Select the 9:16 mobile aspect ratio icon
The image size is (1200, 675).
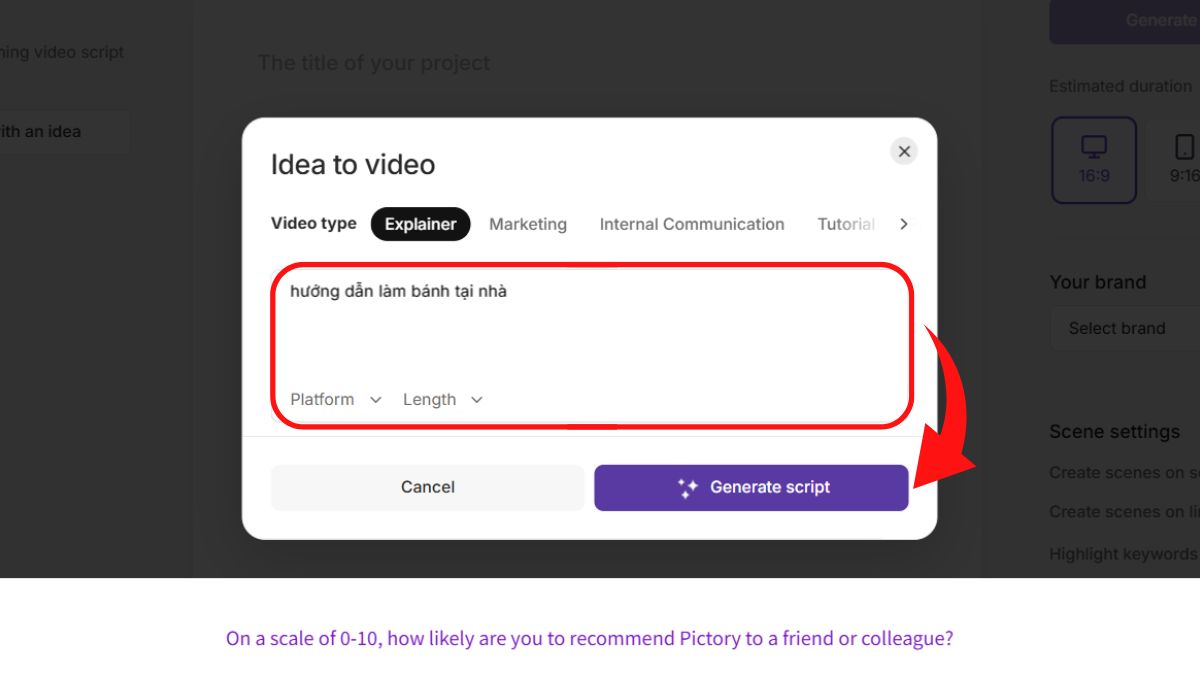(1184, 160)
